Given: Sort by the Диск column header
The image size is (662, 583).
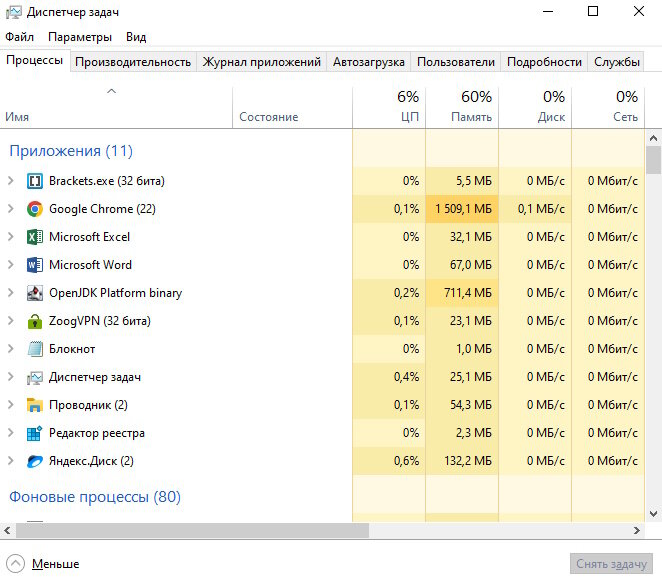Looking at the screenshot, I should (x=535, y=108).
